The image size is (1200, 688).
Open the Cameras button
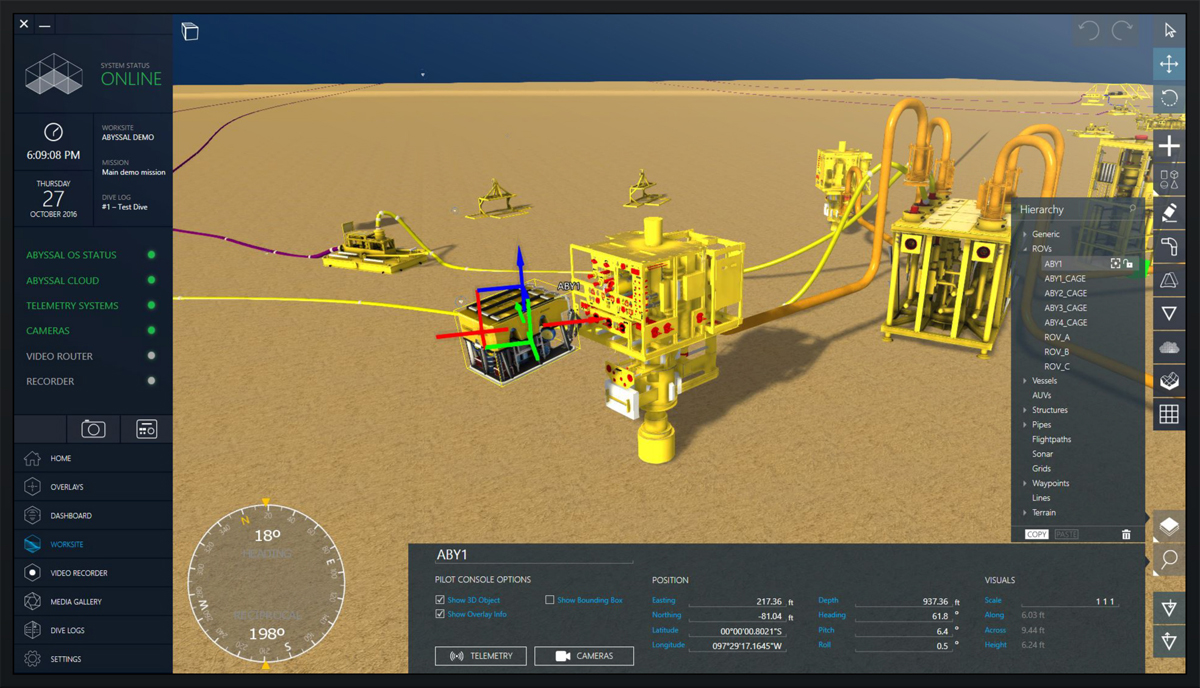(584, 656)
